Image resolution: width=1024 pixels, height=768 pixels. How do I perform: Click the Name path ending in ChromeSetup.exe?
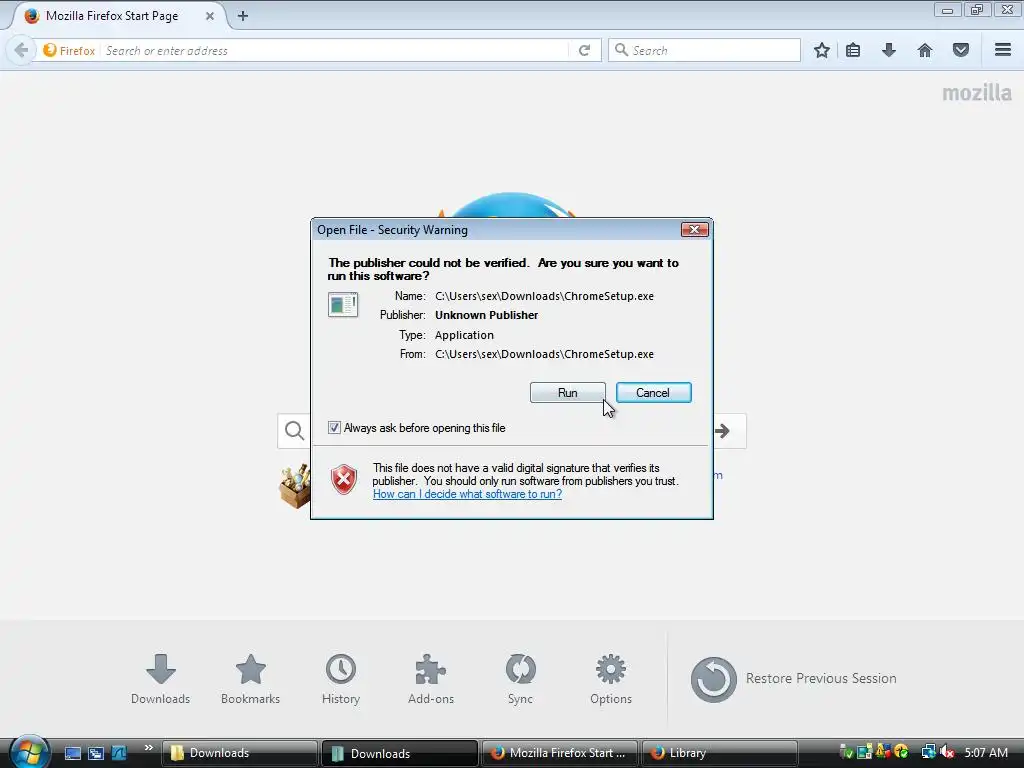point(544,296)
